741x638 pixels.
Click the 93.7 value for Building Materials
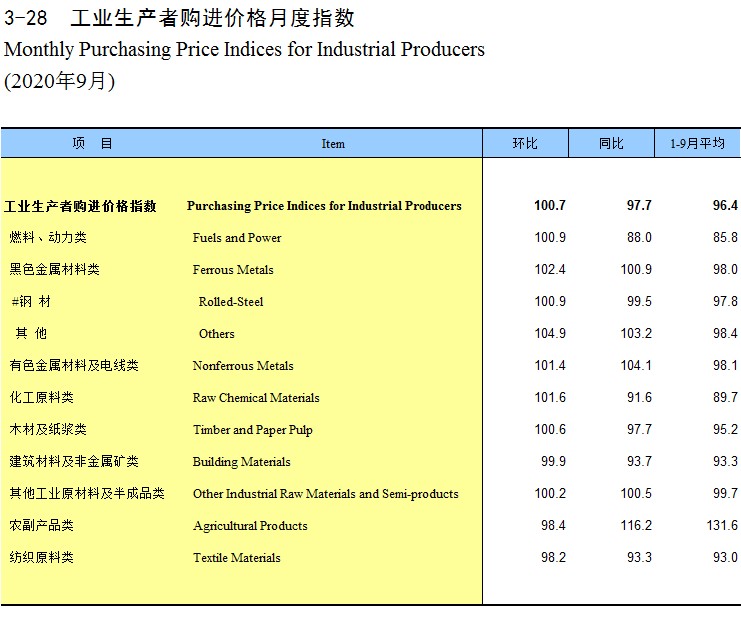(639, 461)
